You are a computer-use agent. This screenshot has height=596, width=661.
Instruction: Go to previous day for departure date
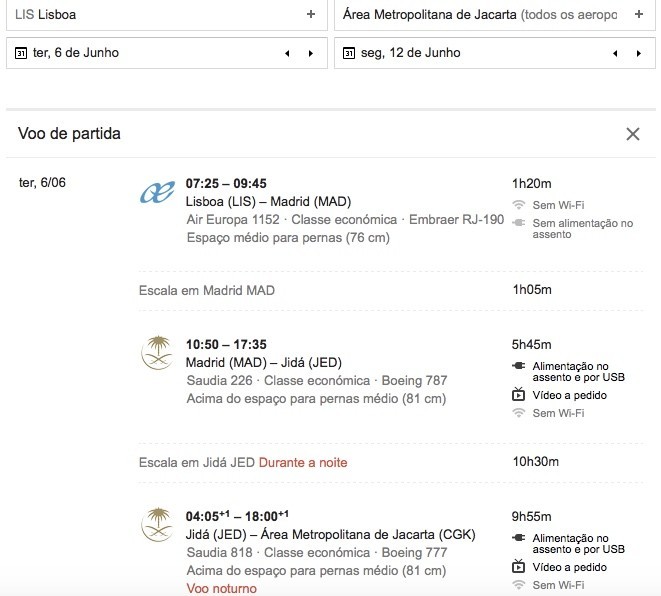[x=288, y=53]
